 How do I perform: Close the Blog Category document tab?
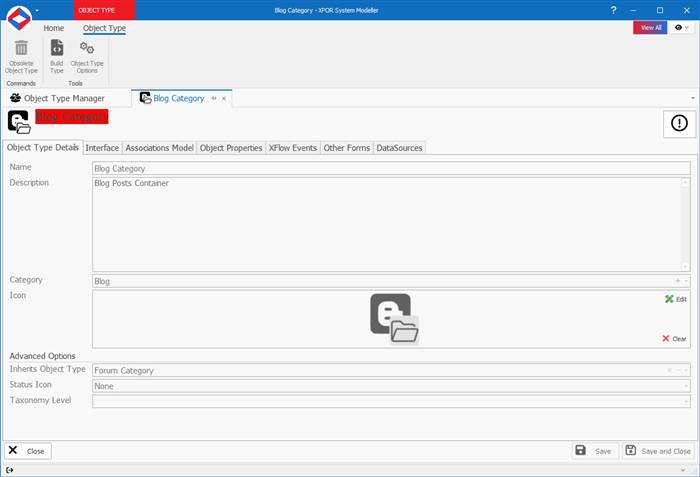(x=224, y=98)
